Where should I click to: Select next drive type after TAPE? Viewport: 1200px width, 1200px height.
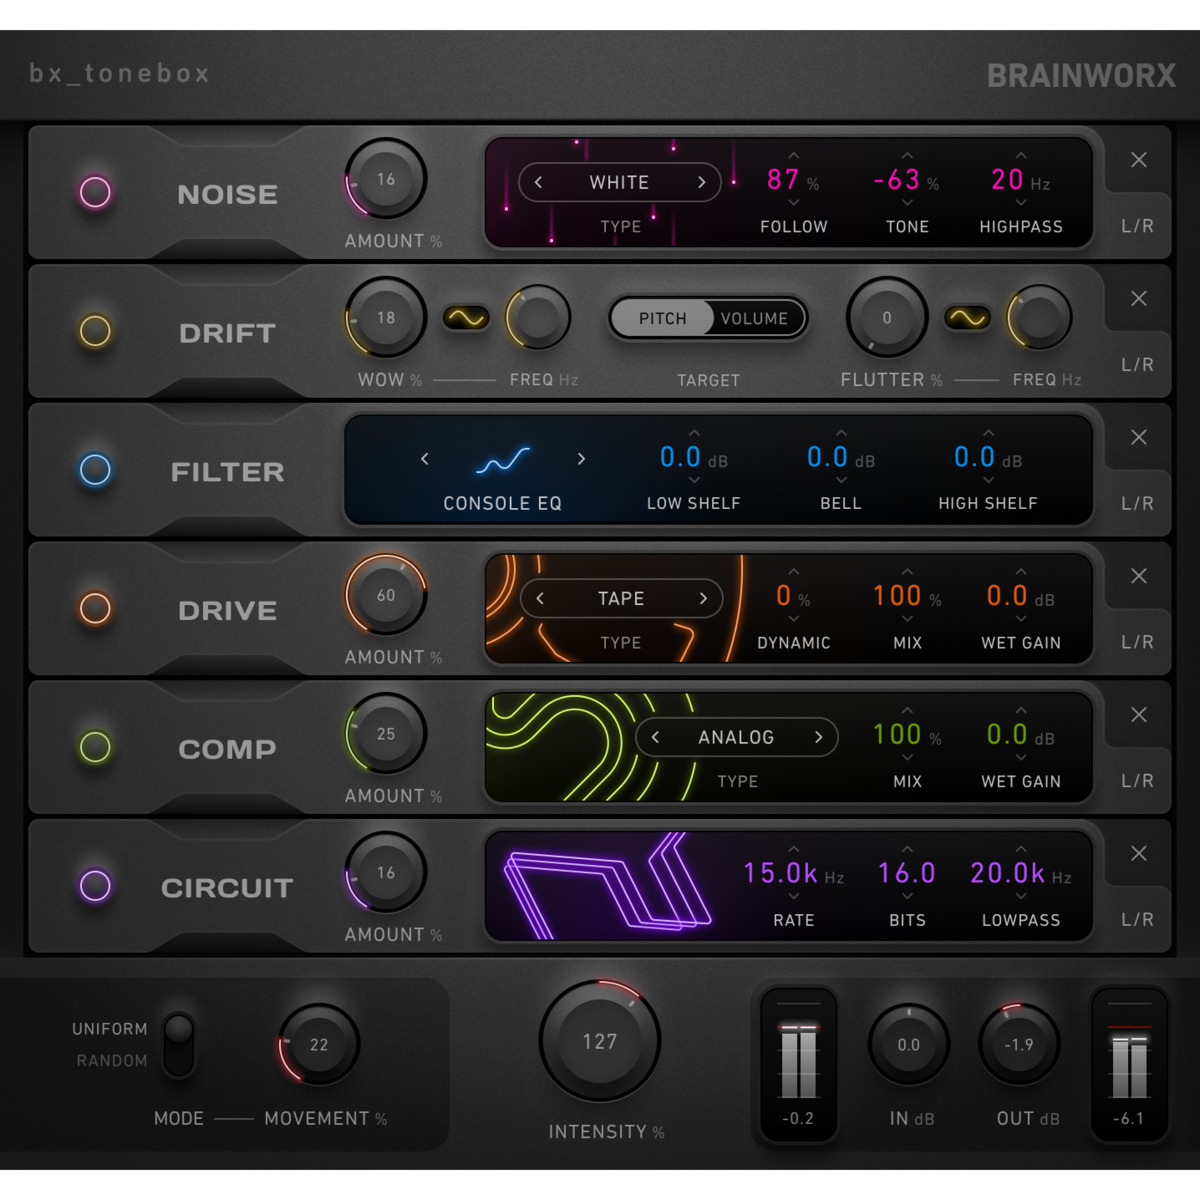click(703, 598)
